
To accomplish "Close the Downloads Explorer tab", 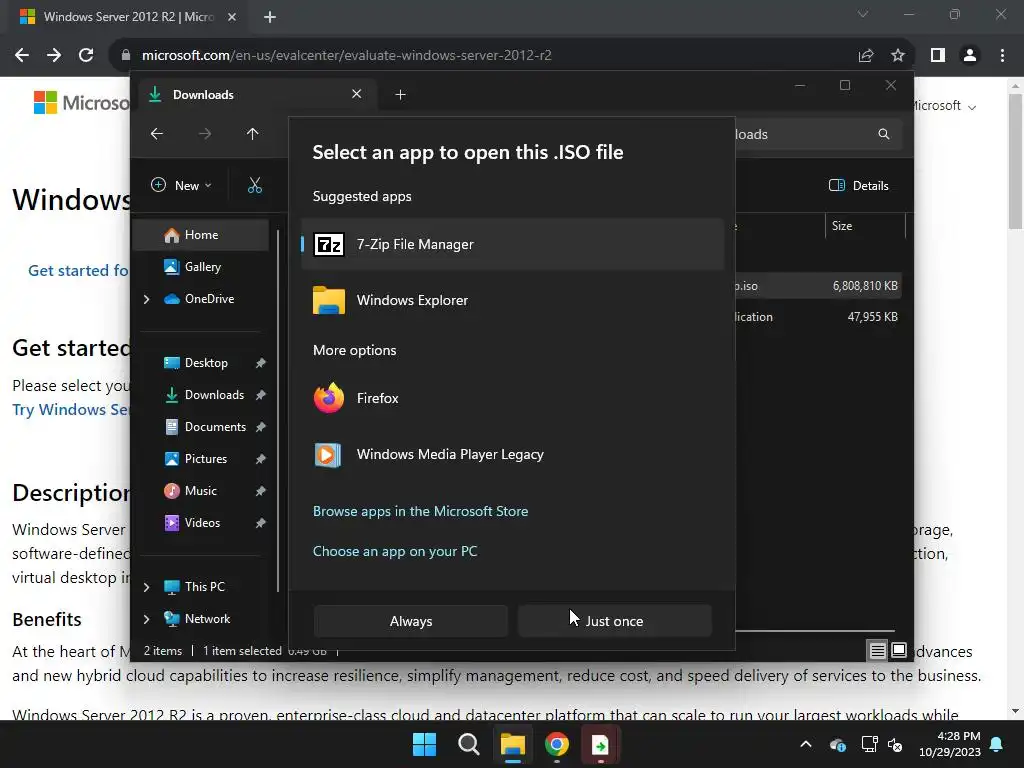I will click(x=357, y=94).
